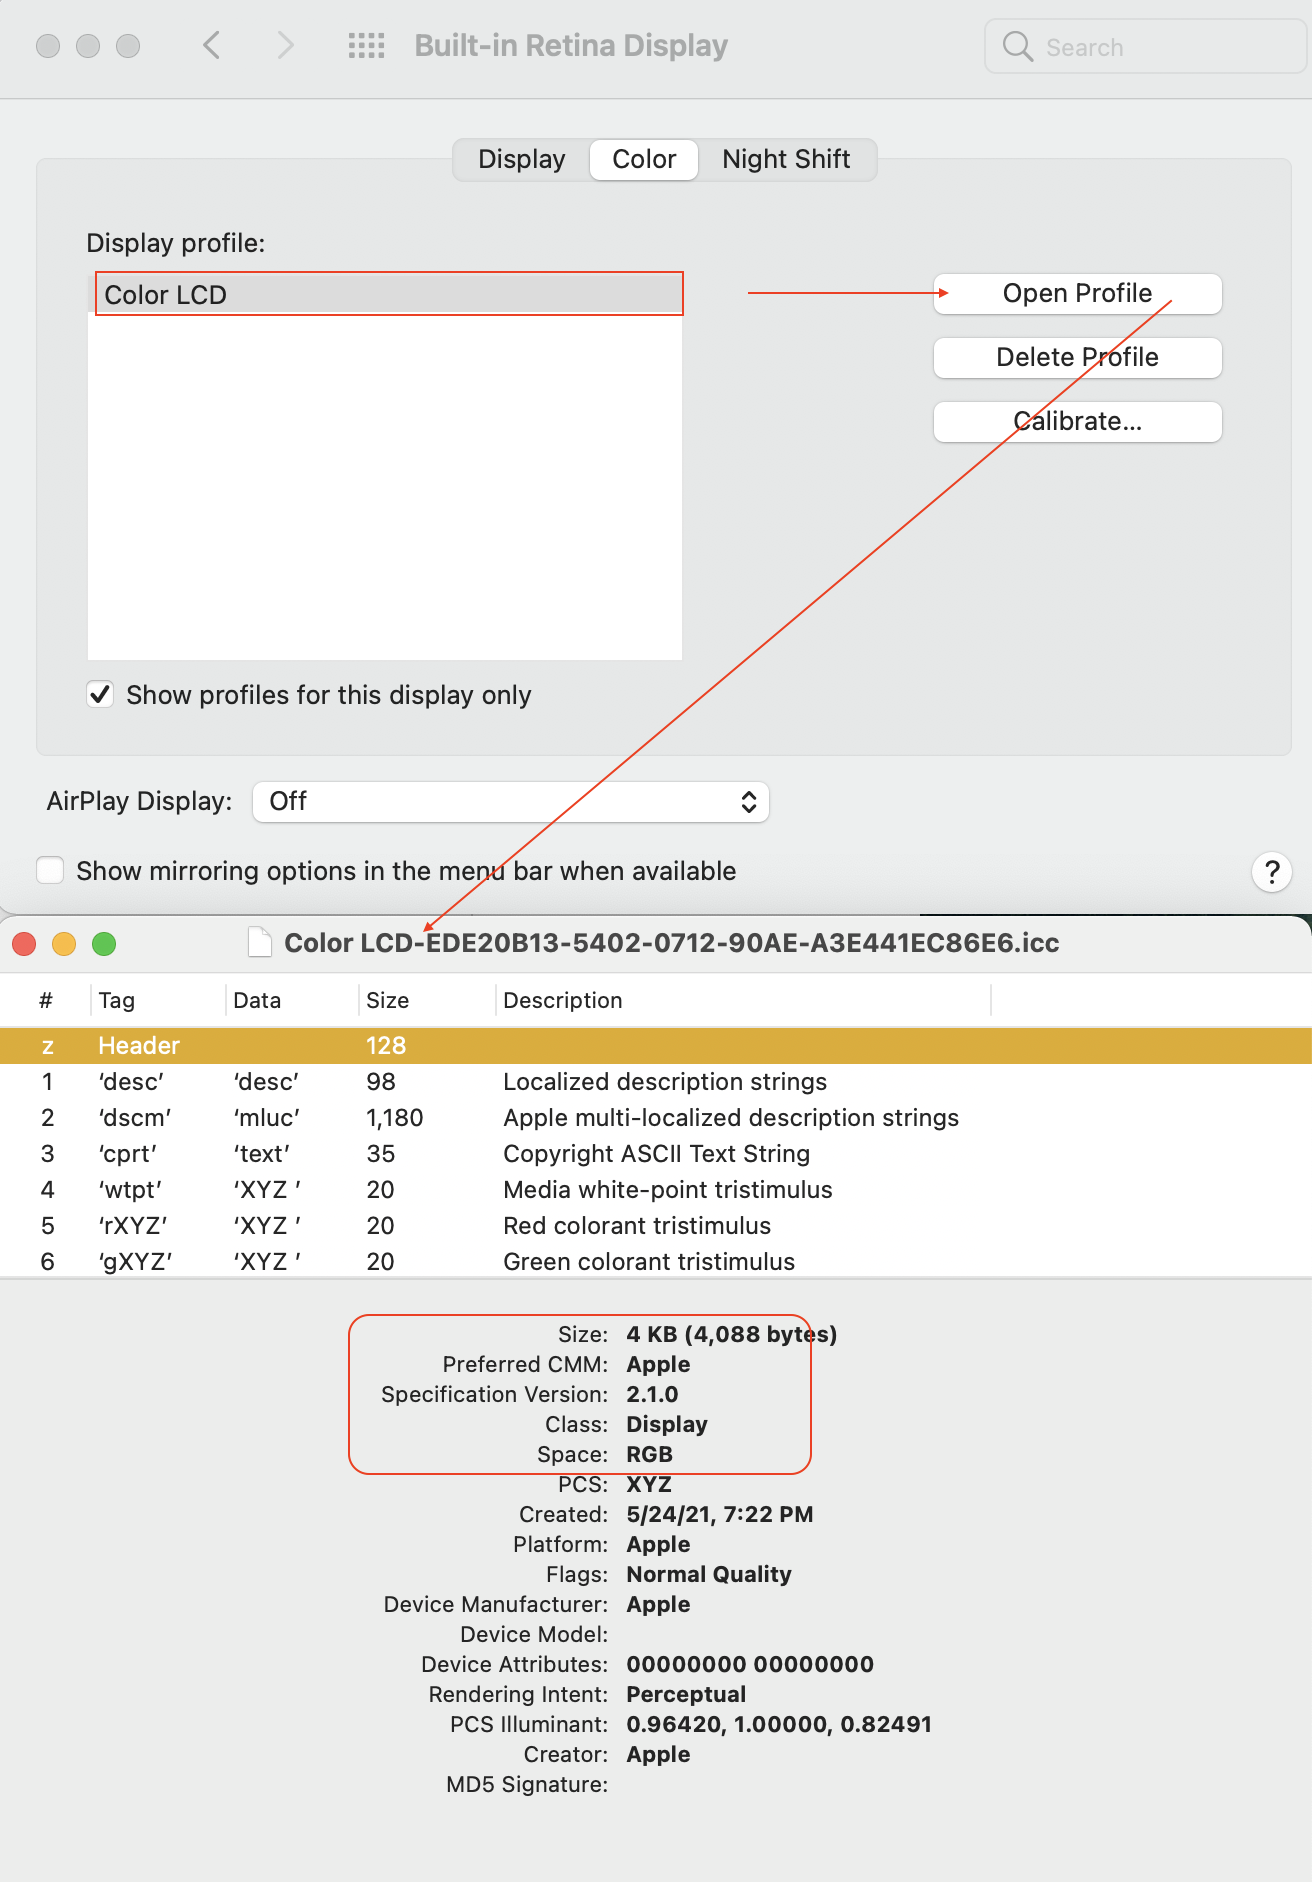Click the # column header
Screen dimensions: 1312x1882
pos(46,1000)
